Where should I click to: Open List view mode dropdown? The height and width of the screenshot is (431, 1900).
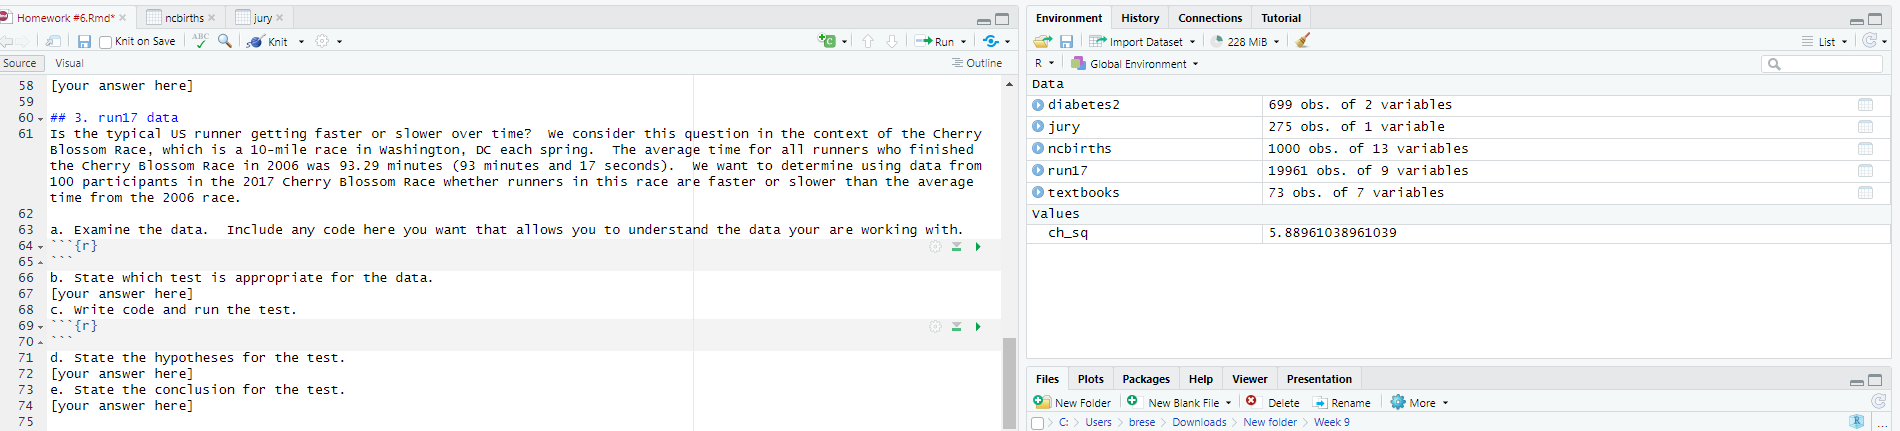(1825, 41)
